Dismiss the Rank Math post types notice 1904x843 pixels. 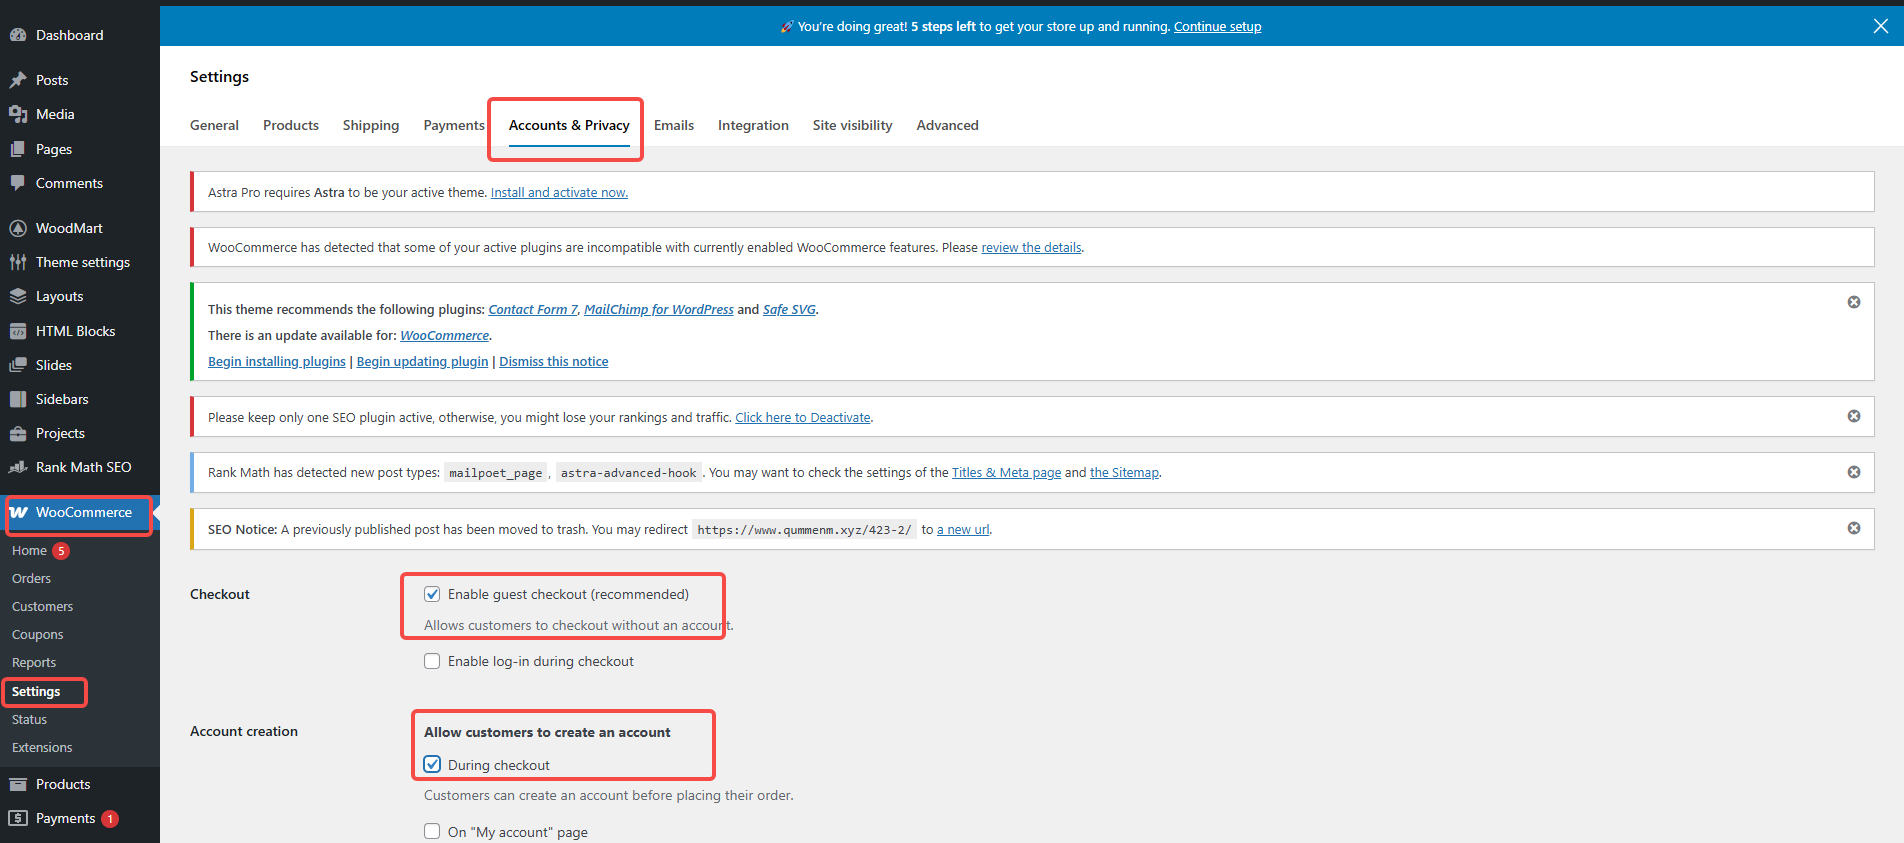1853,472
